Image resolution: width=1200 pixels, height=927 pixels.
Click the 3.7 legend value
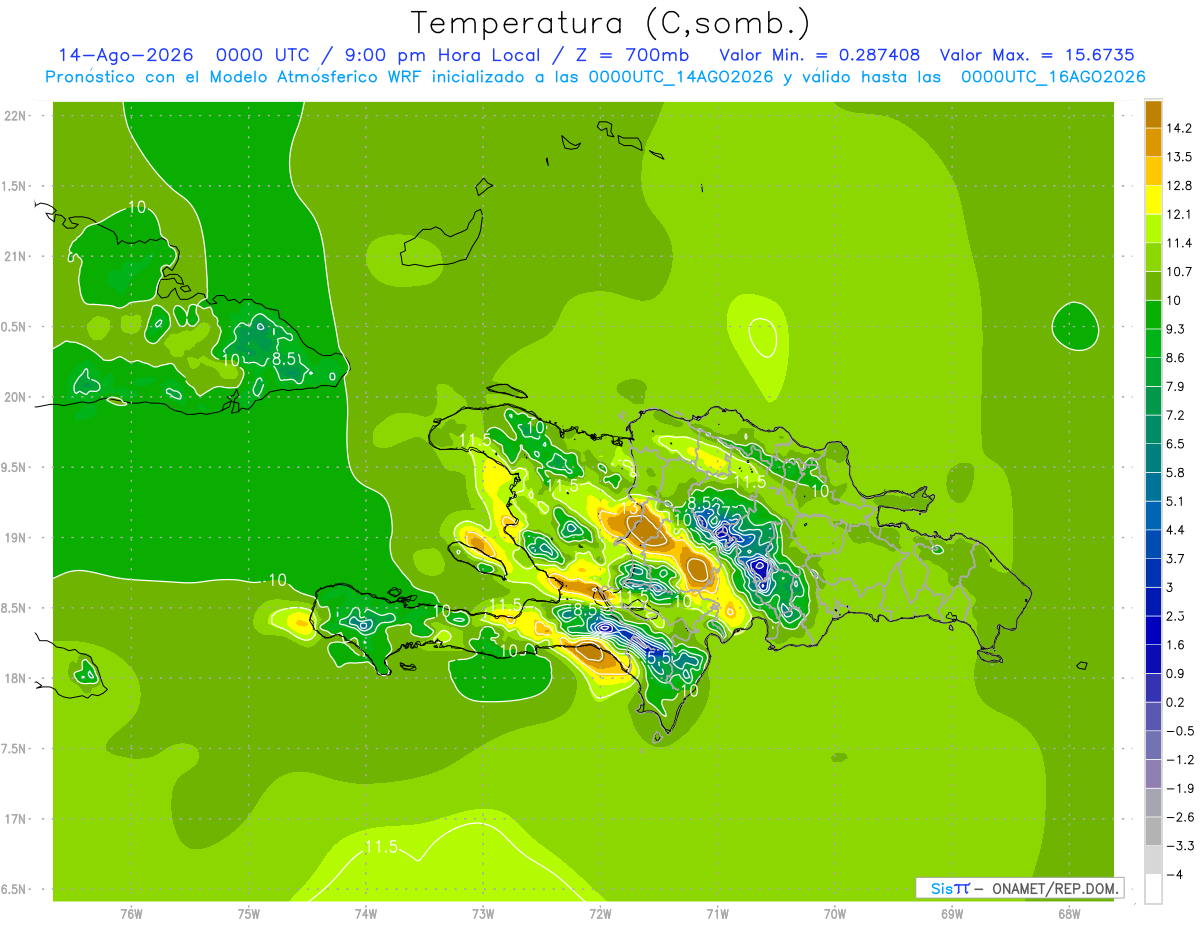(1174, 558)
